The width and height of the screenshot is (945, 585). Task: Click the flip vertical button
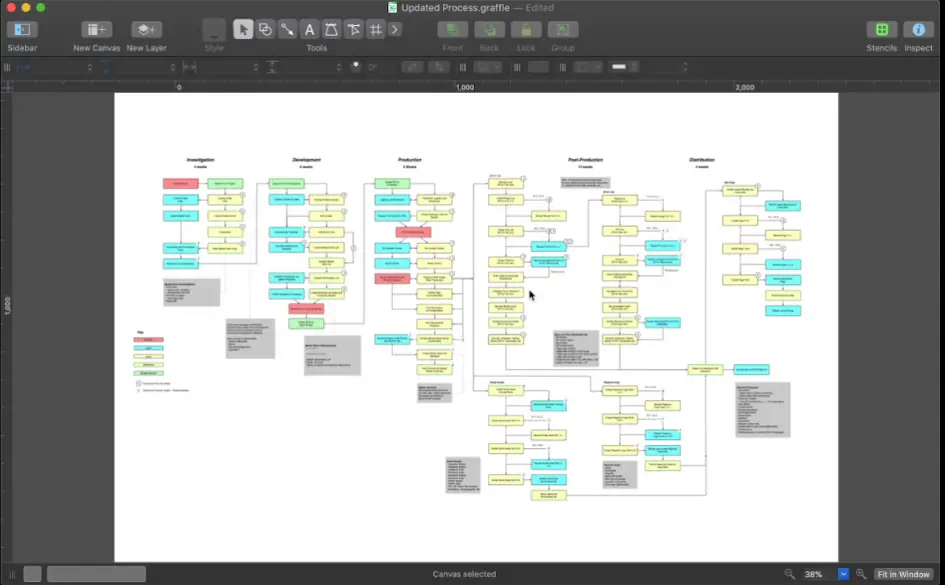tap(439, 67)
